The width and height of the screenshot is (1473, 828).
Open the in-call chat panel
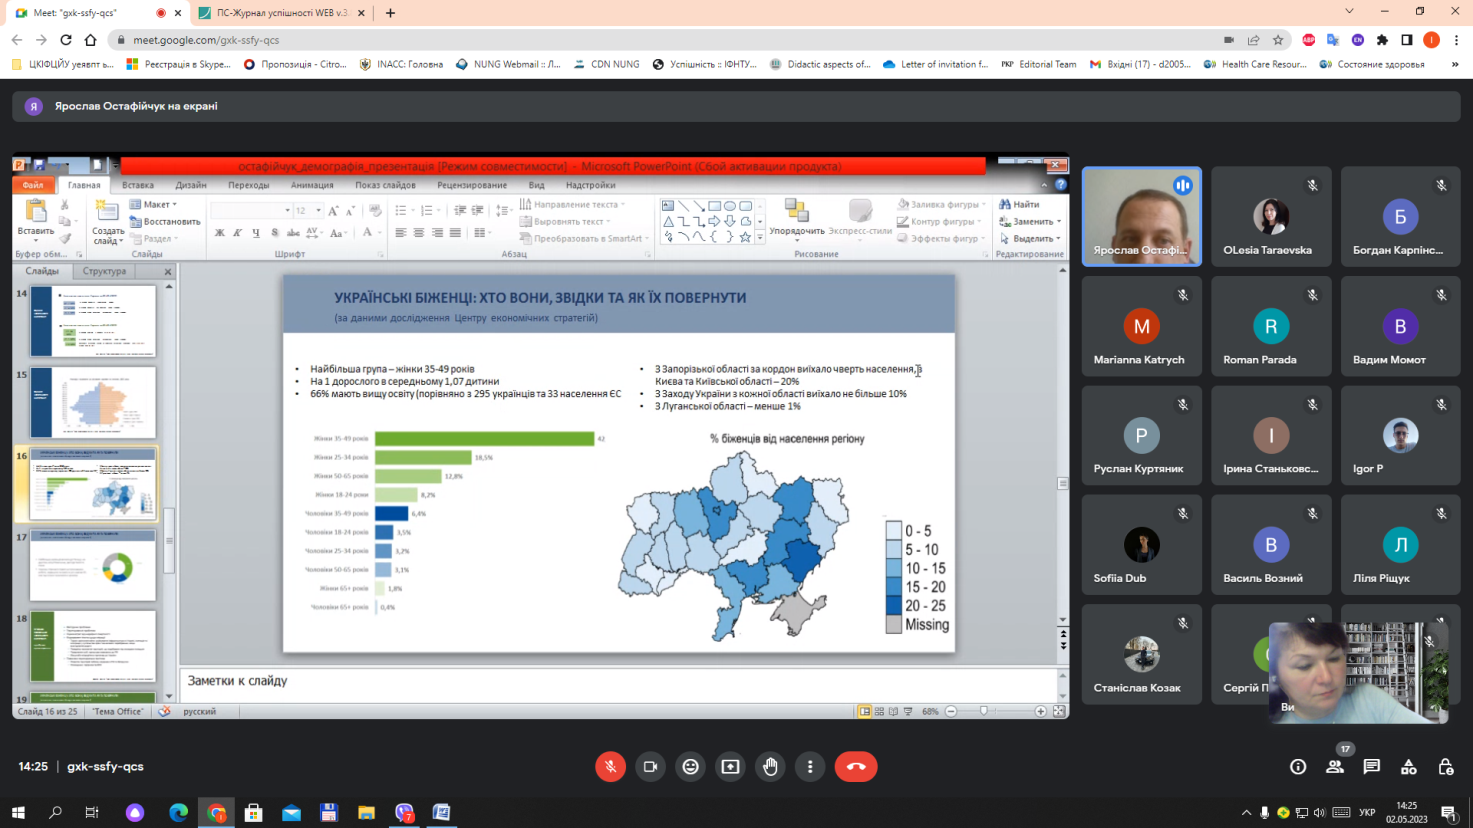point(1372,767)
